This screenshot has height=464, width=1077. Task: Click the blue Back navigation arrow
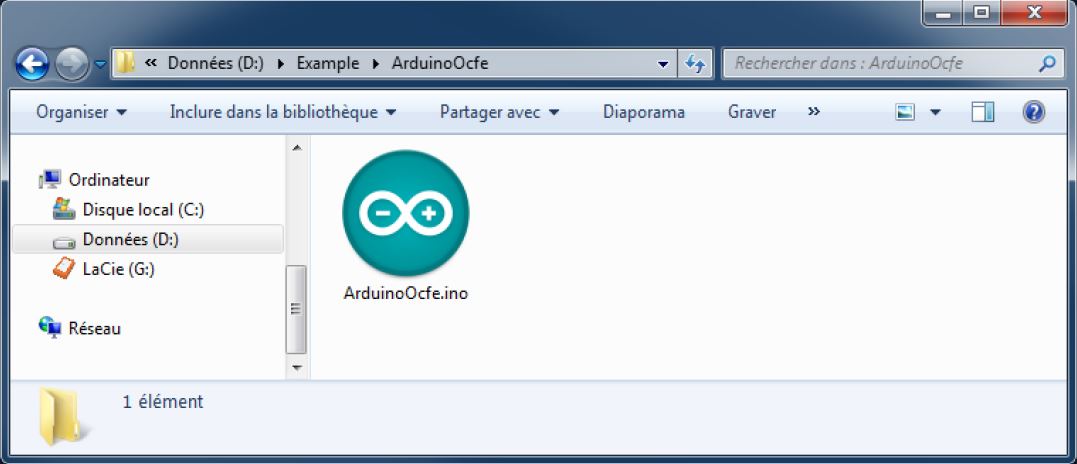(32, 65)
